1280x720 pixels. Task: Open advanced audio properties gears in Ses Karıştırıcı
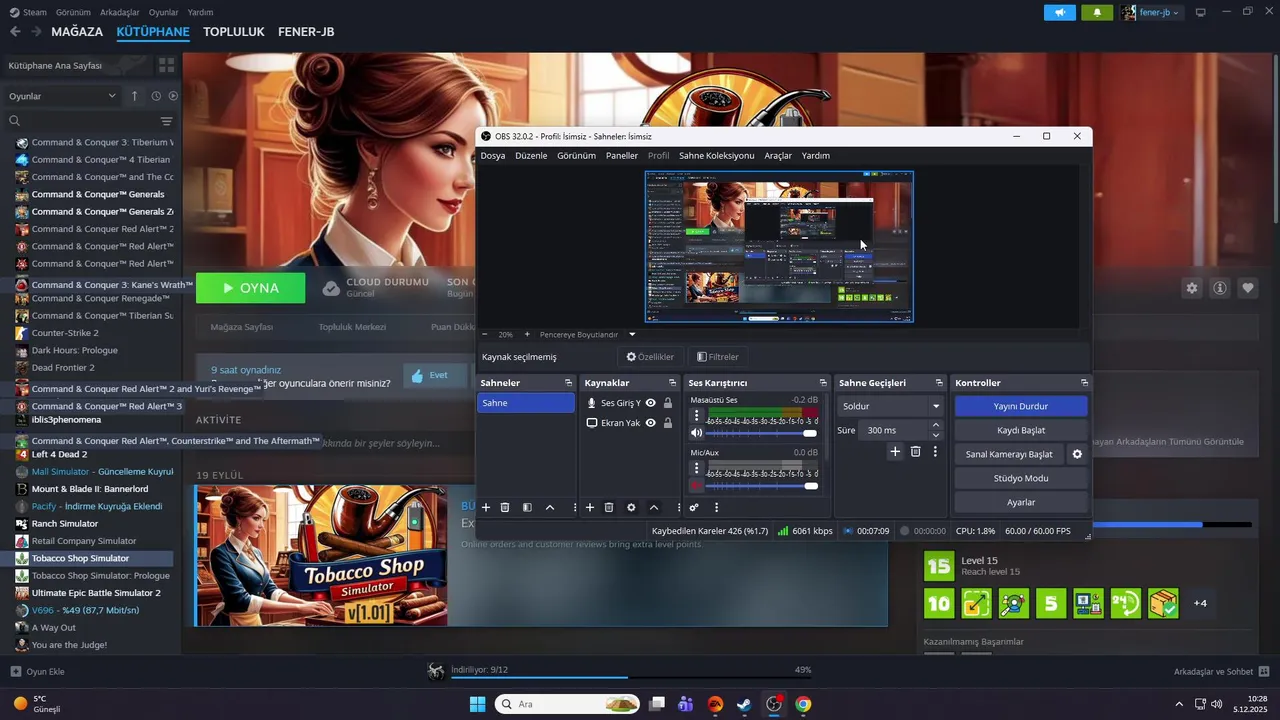(694, 508)
